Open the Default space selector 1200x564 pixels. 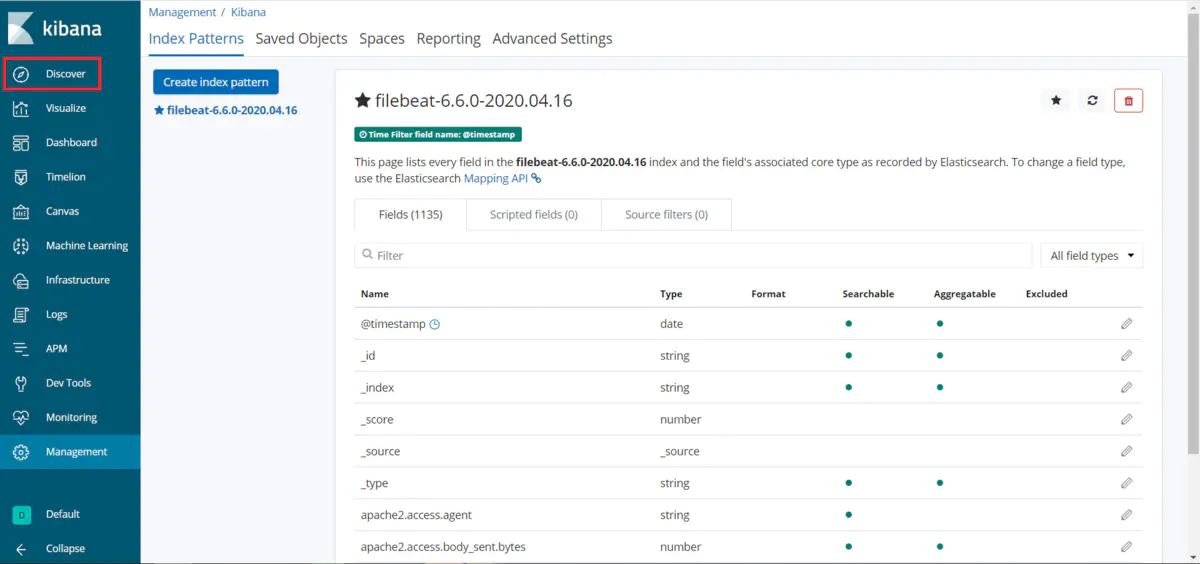[62, 514]
